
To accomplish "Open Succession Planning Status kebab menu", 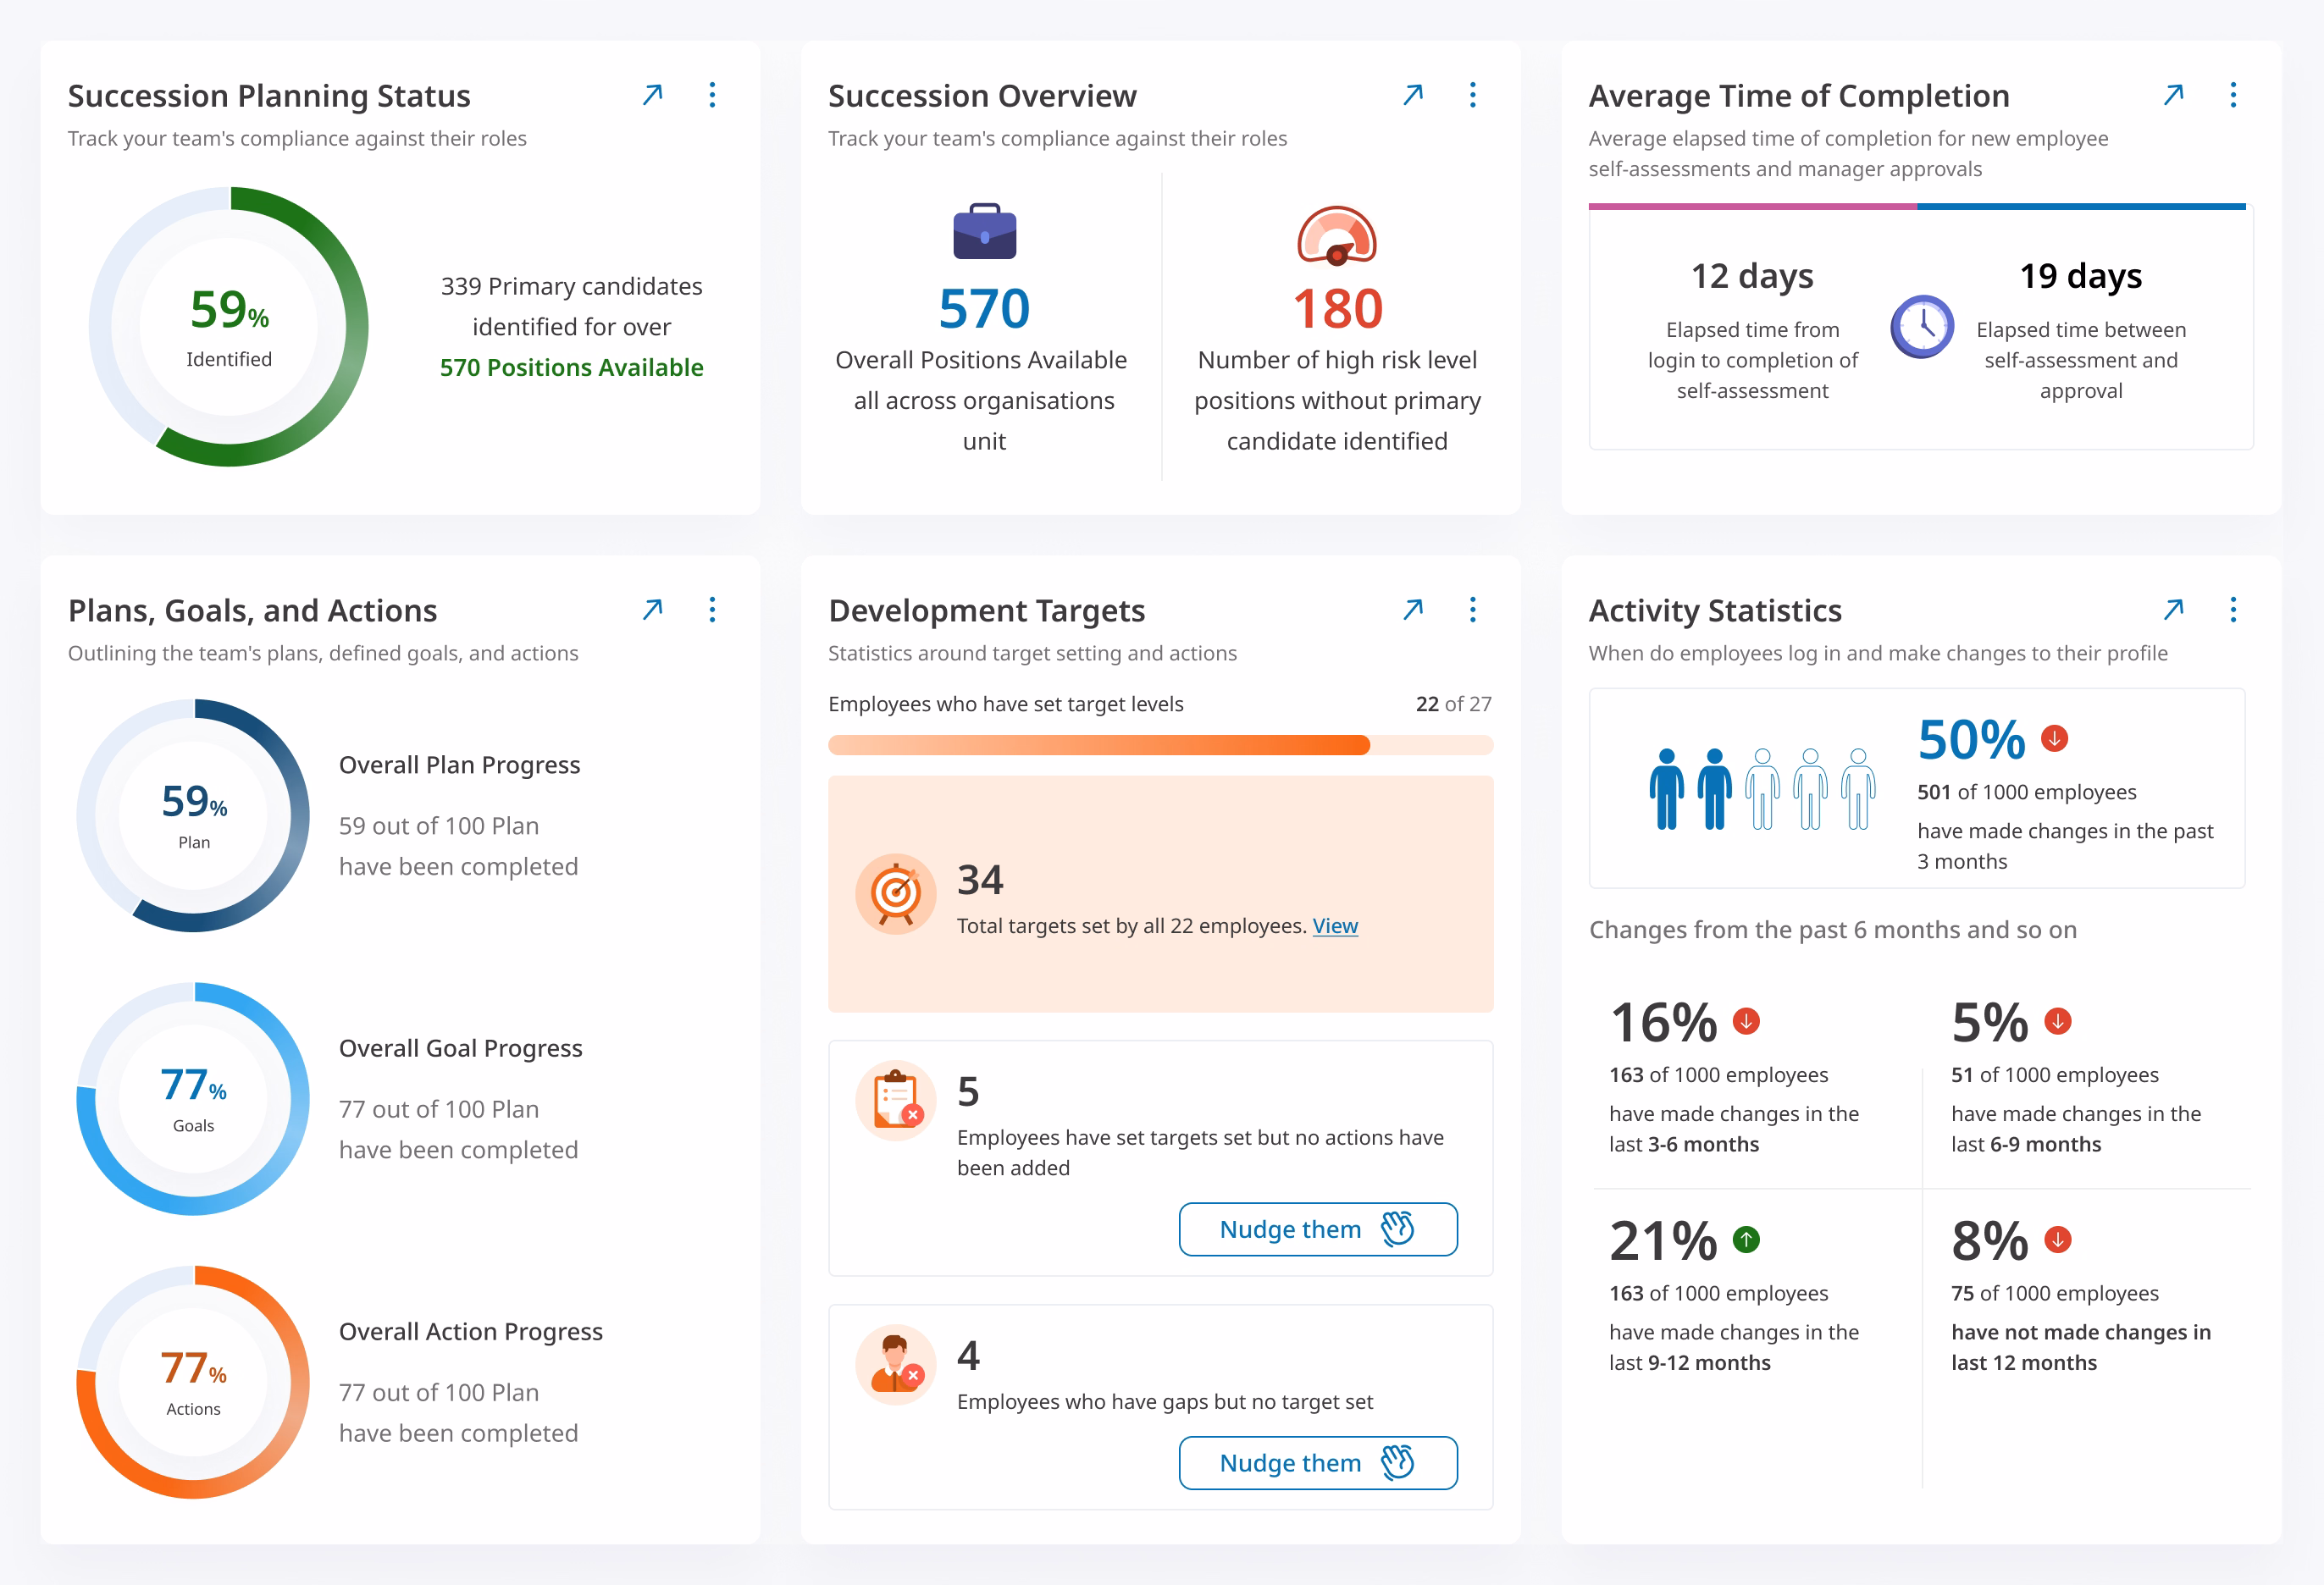I will [712, 95].
